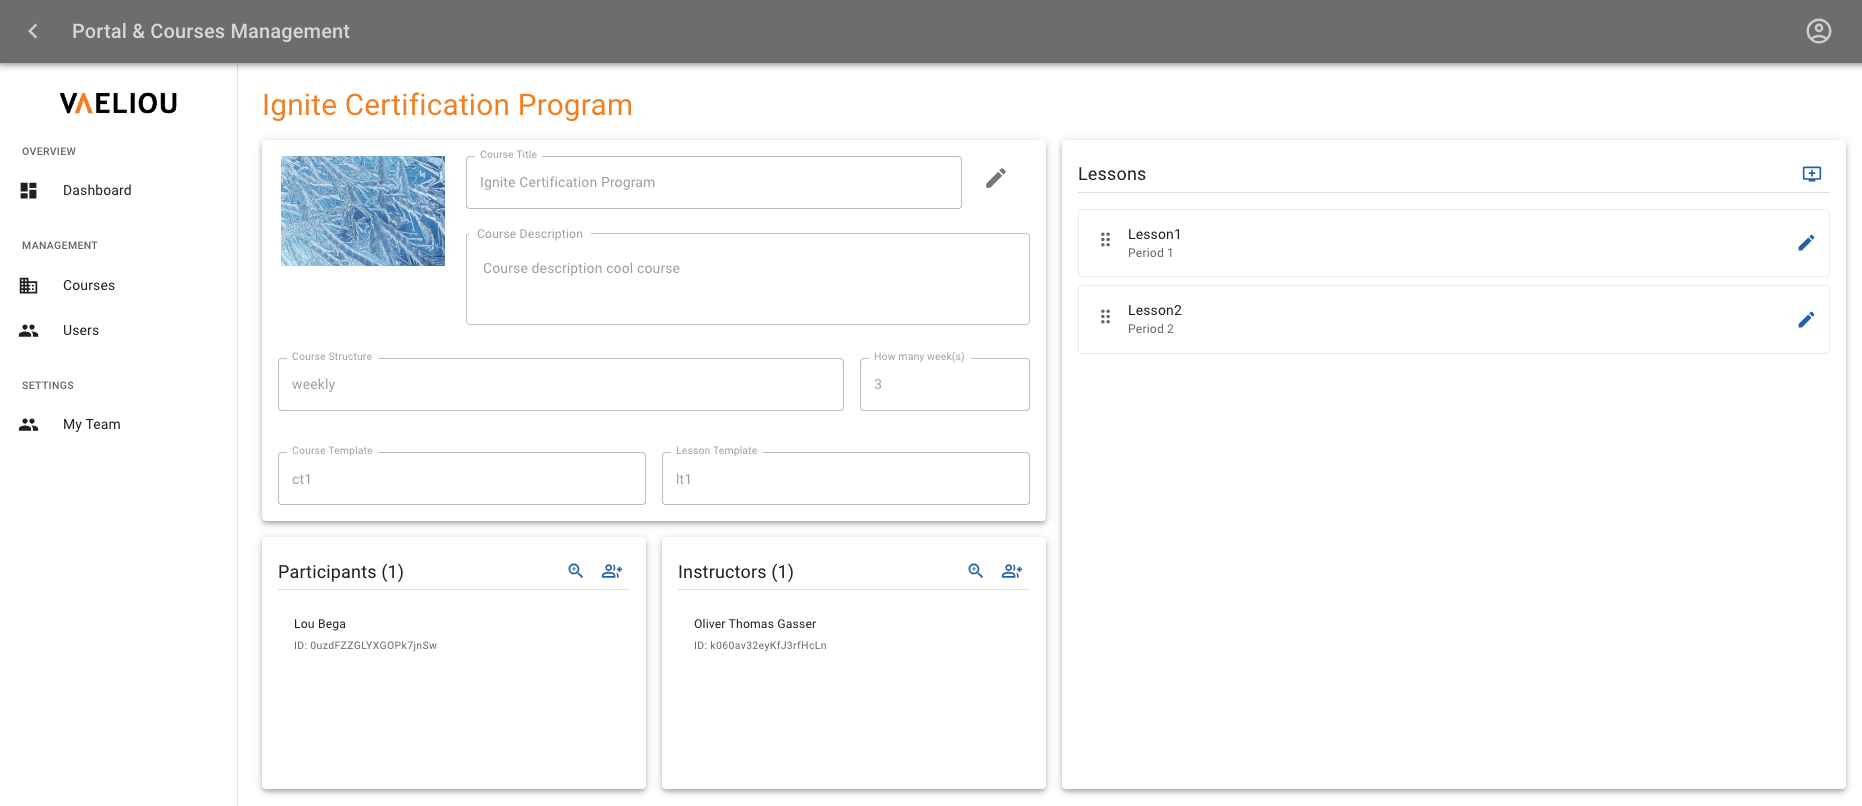Click the VAELIOU logo
The height and width of the screenshot is (806, 1862).
pyautogui.click(x=118, y=103)
